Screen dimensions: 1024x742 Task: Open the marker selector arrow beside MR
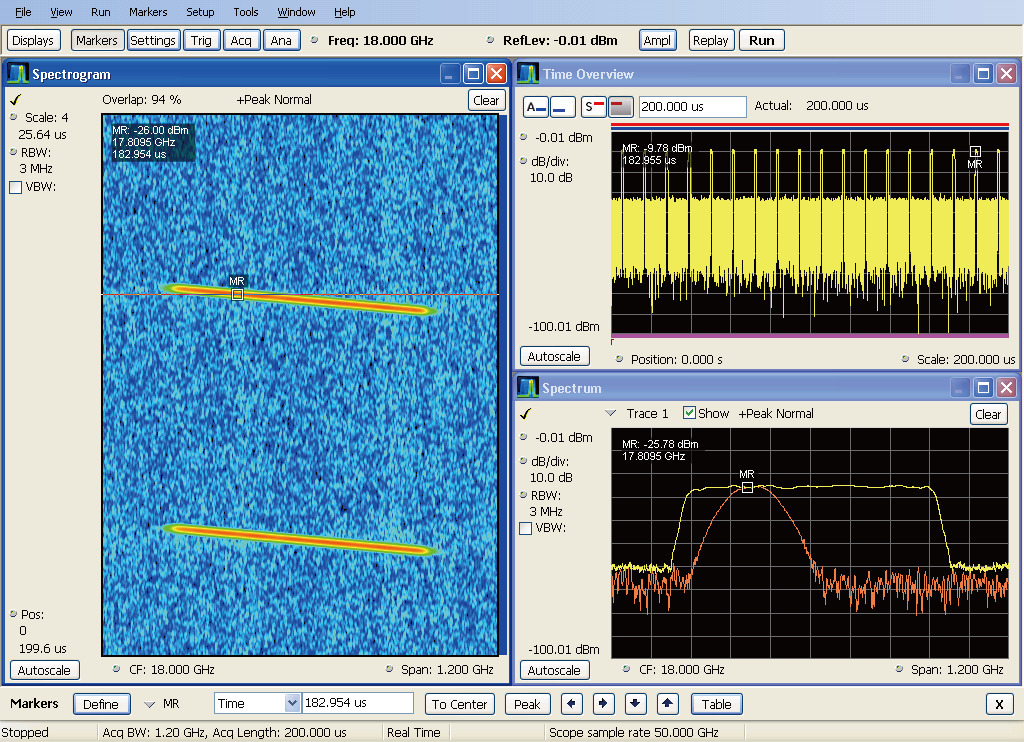click(150, 704)
